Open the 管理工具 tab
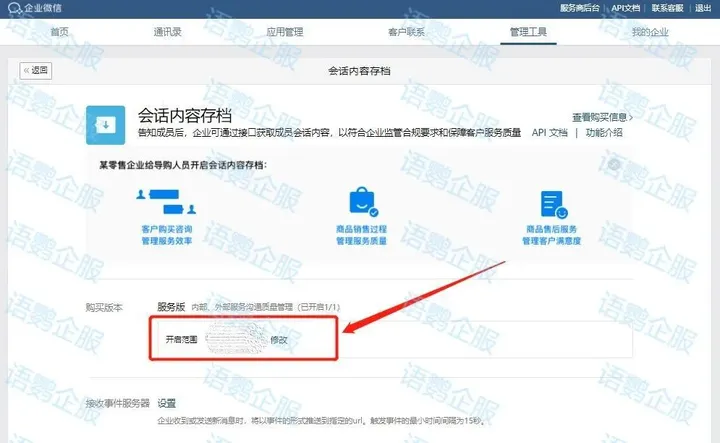Image resolution: width=720 pixels, height=443 pixels. (x=528, y=32)
